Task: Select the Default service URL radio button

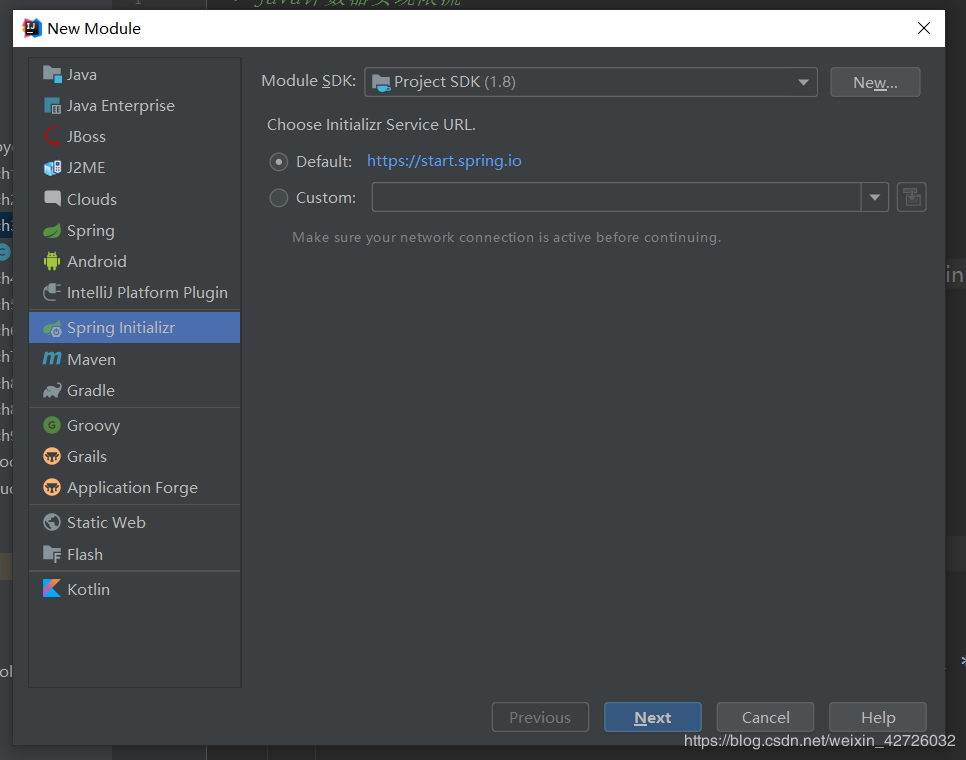Action: pos(278,162)
